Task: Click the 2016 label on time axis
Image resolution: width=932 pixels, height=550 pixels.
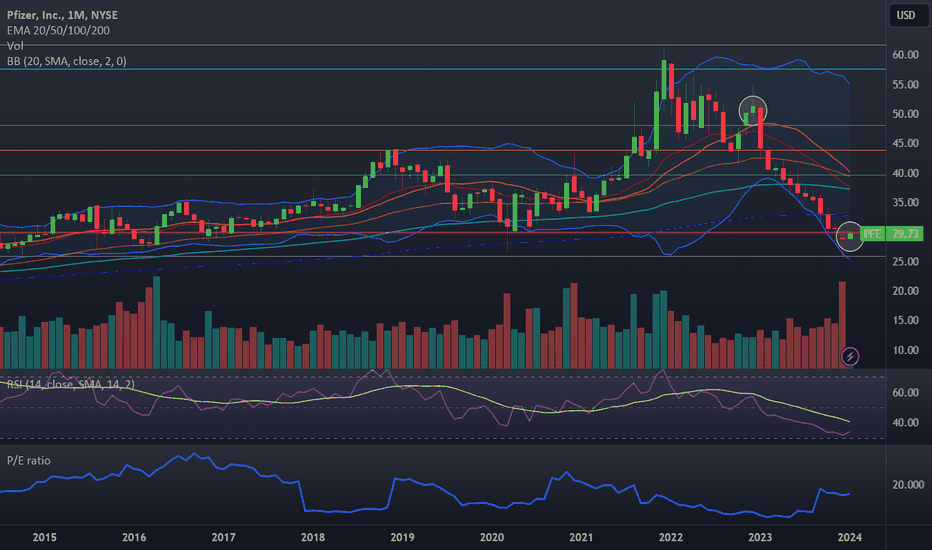Action: tap(134, 538)
